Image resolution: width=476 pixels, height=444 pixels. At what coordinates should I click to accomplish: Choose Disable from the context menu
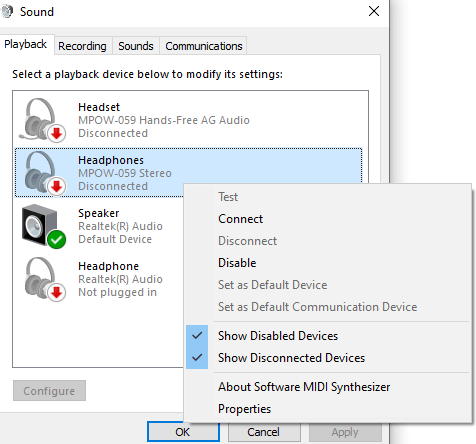237,263
